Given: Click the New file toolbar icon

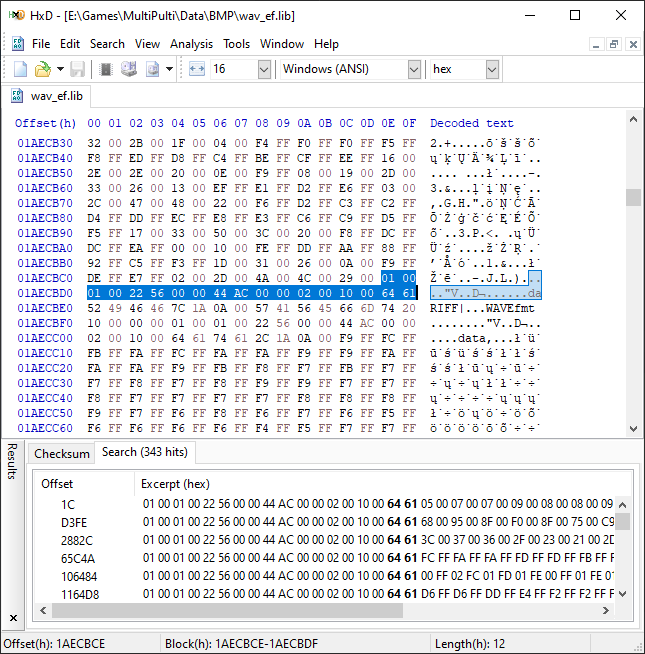Looking at the screenshot, I should pos(20,69).
